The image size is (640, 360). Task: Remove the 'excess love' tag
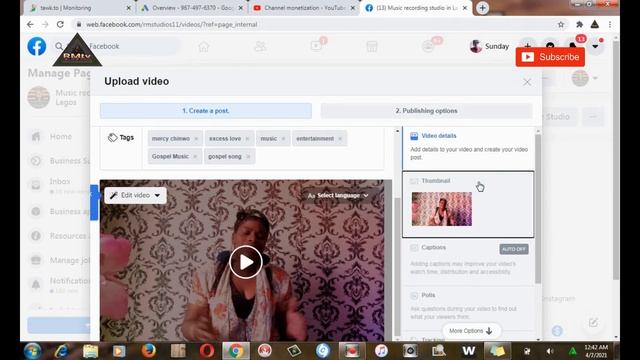click(x=247, y=139)
